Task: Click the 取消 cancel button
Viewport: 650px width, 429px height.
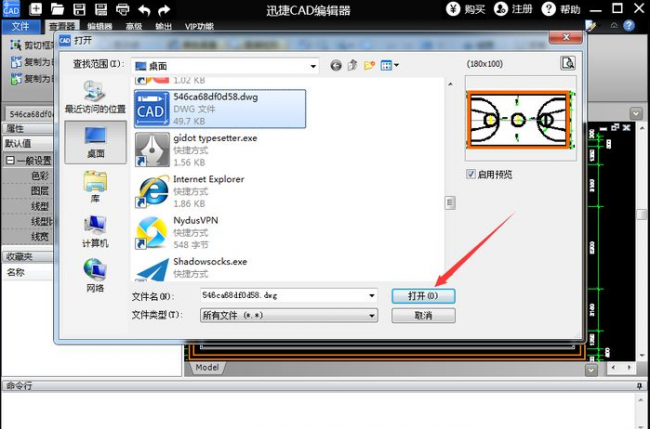Action: 423,315
